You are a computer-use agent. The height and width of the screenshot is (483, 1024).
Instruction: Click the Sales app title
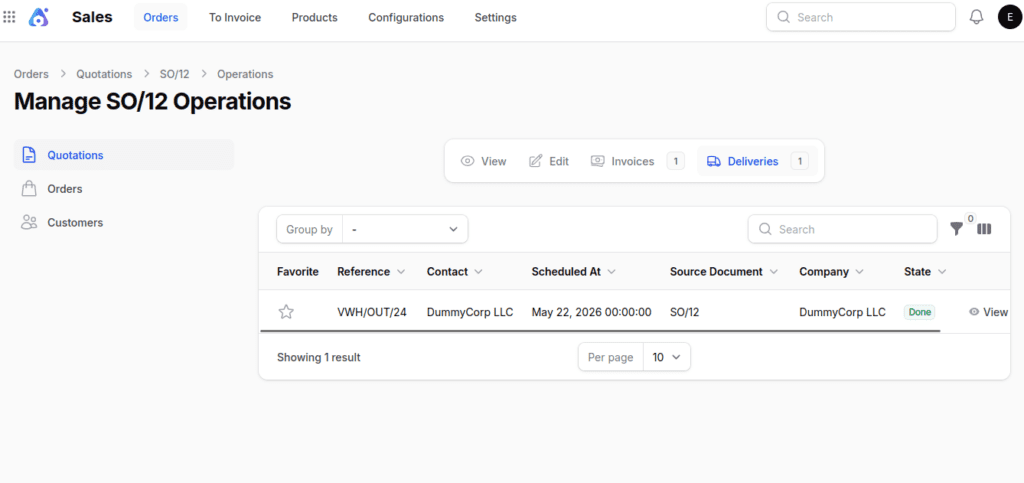[x=92, y=18]
